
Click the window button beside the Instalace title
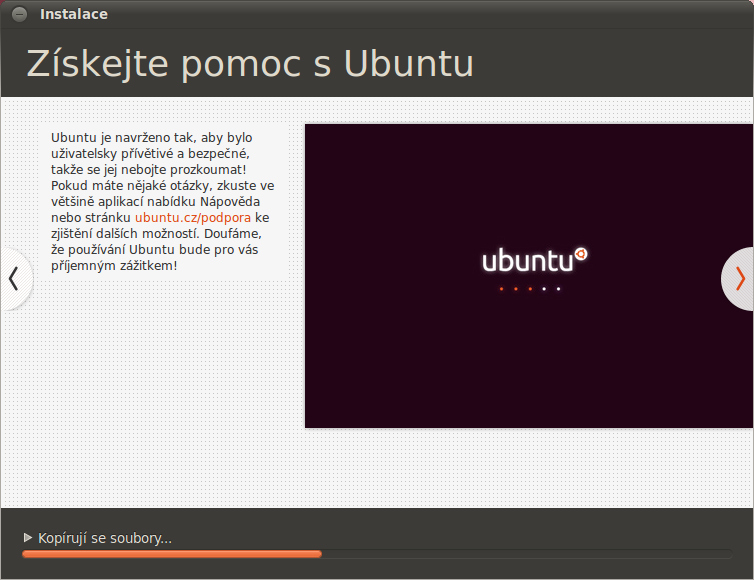(19, 14)
